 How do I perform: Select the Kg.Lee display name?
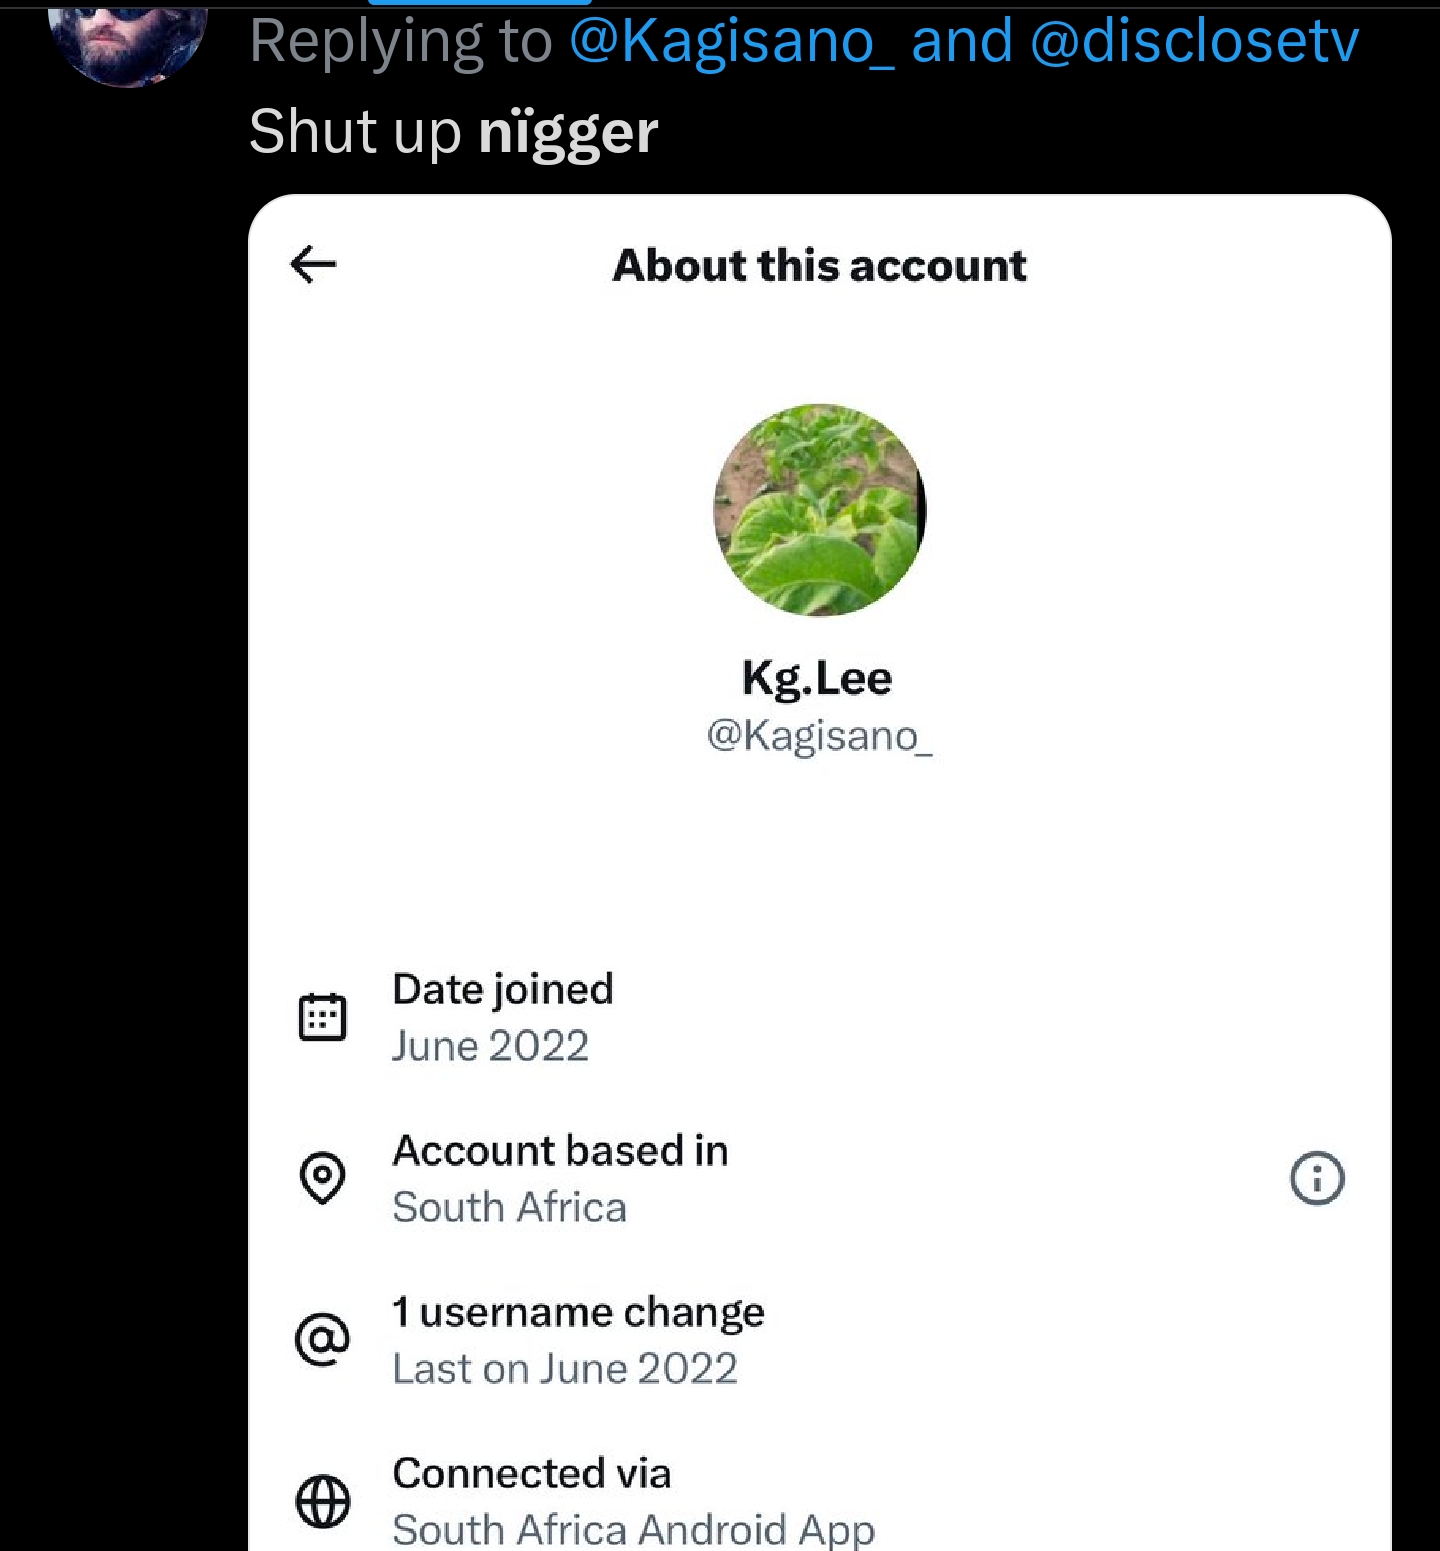[818, 677]
